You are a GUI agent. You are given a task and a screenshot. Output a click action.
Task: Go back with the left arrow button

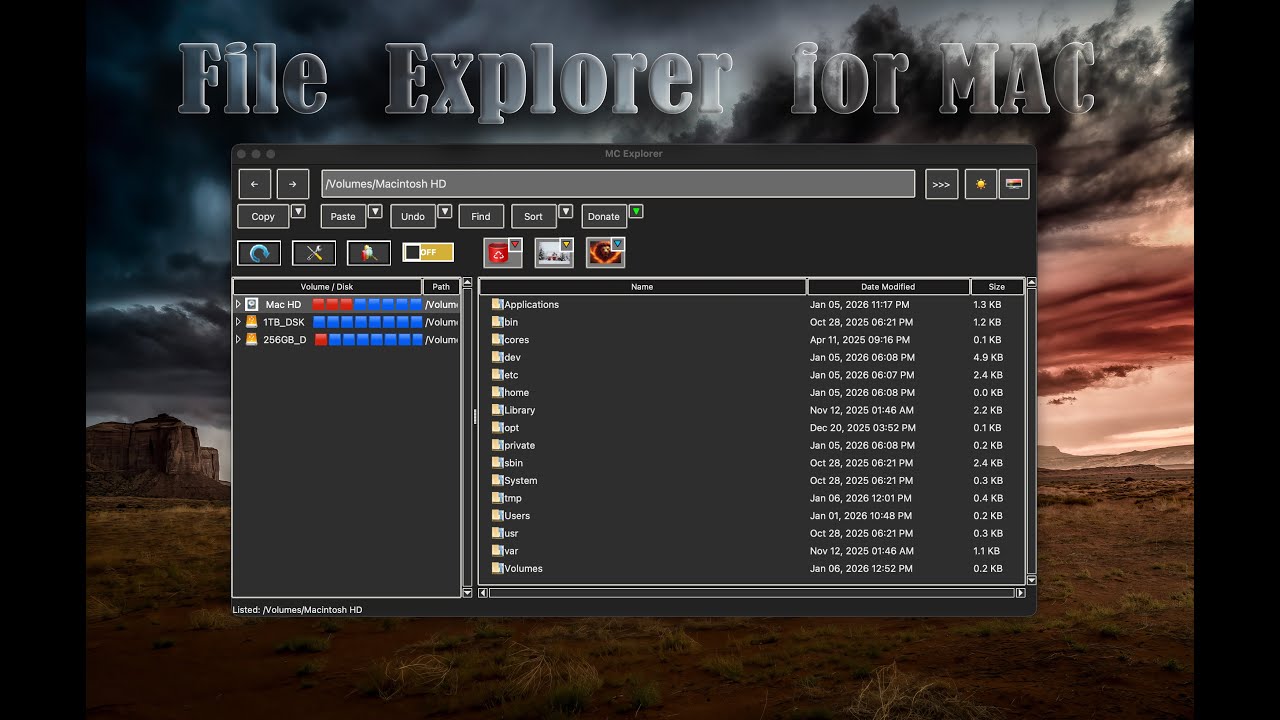coord(255,184)
